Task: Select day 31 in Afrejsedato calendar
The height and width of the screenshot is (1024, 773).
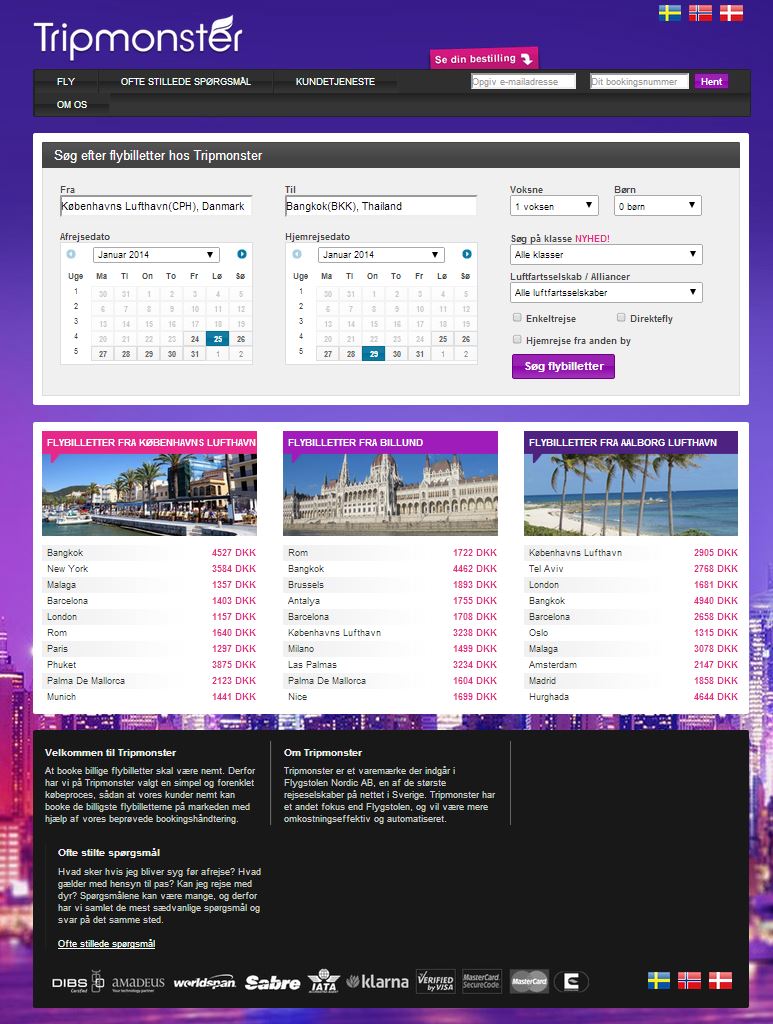Action: click(x=195, y=354)
